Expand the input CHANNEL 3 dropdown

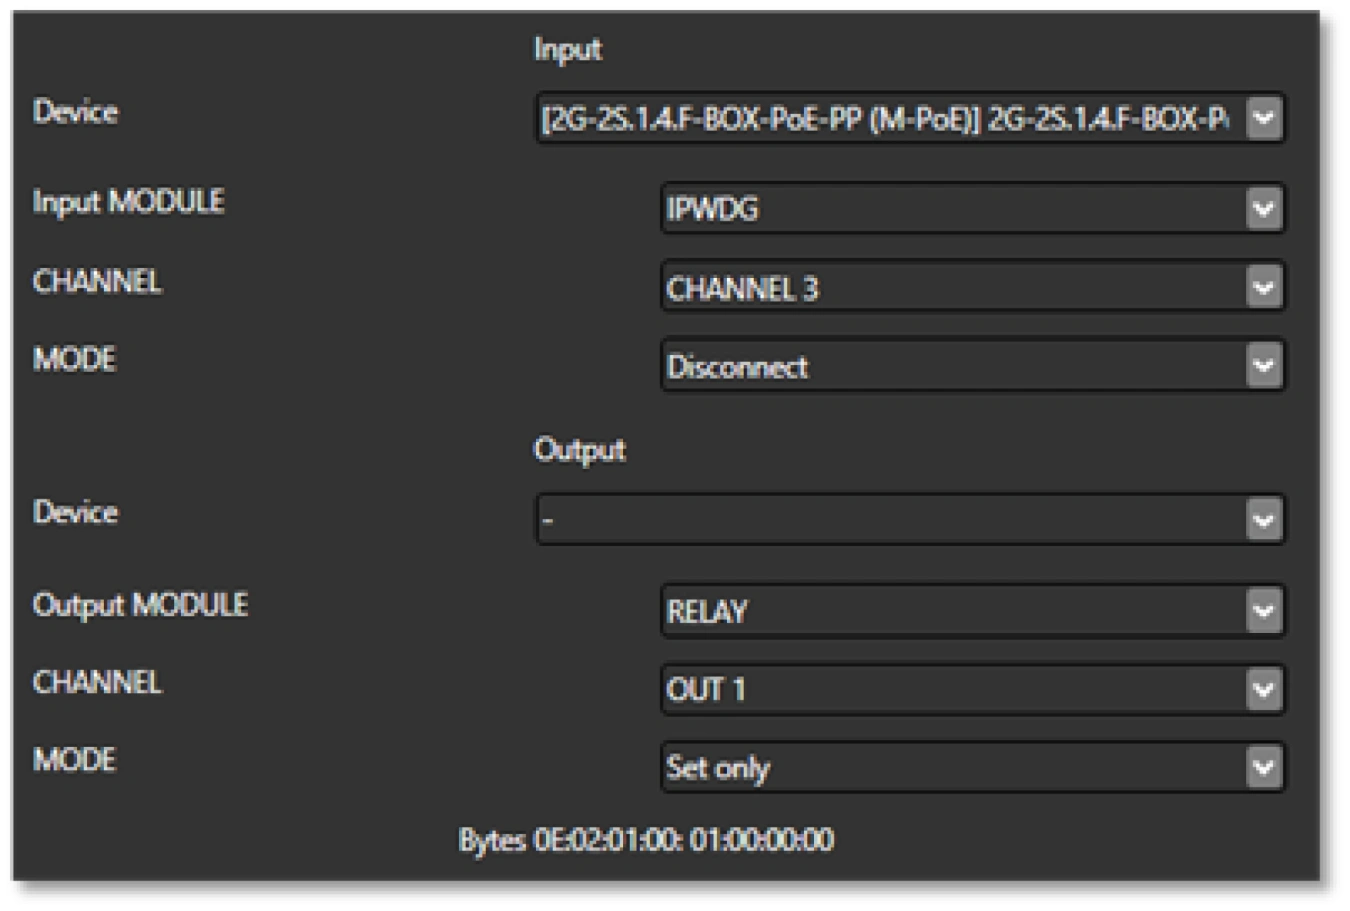click(950, 288)
